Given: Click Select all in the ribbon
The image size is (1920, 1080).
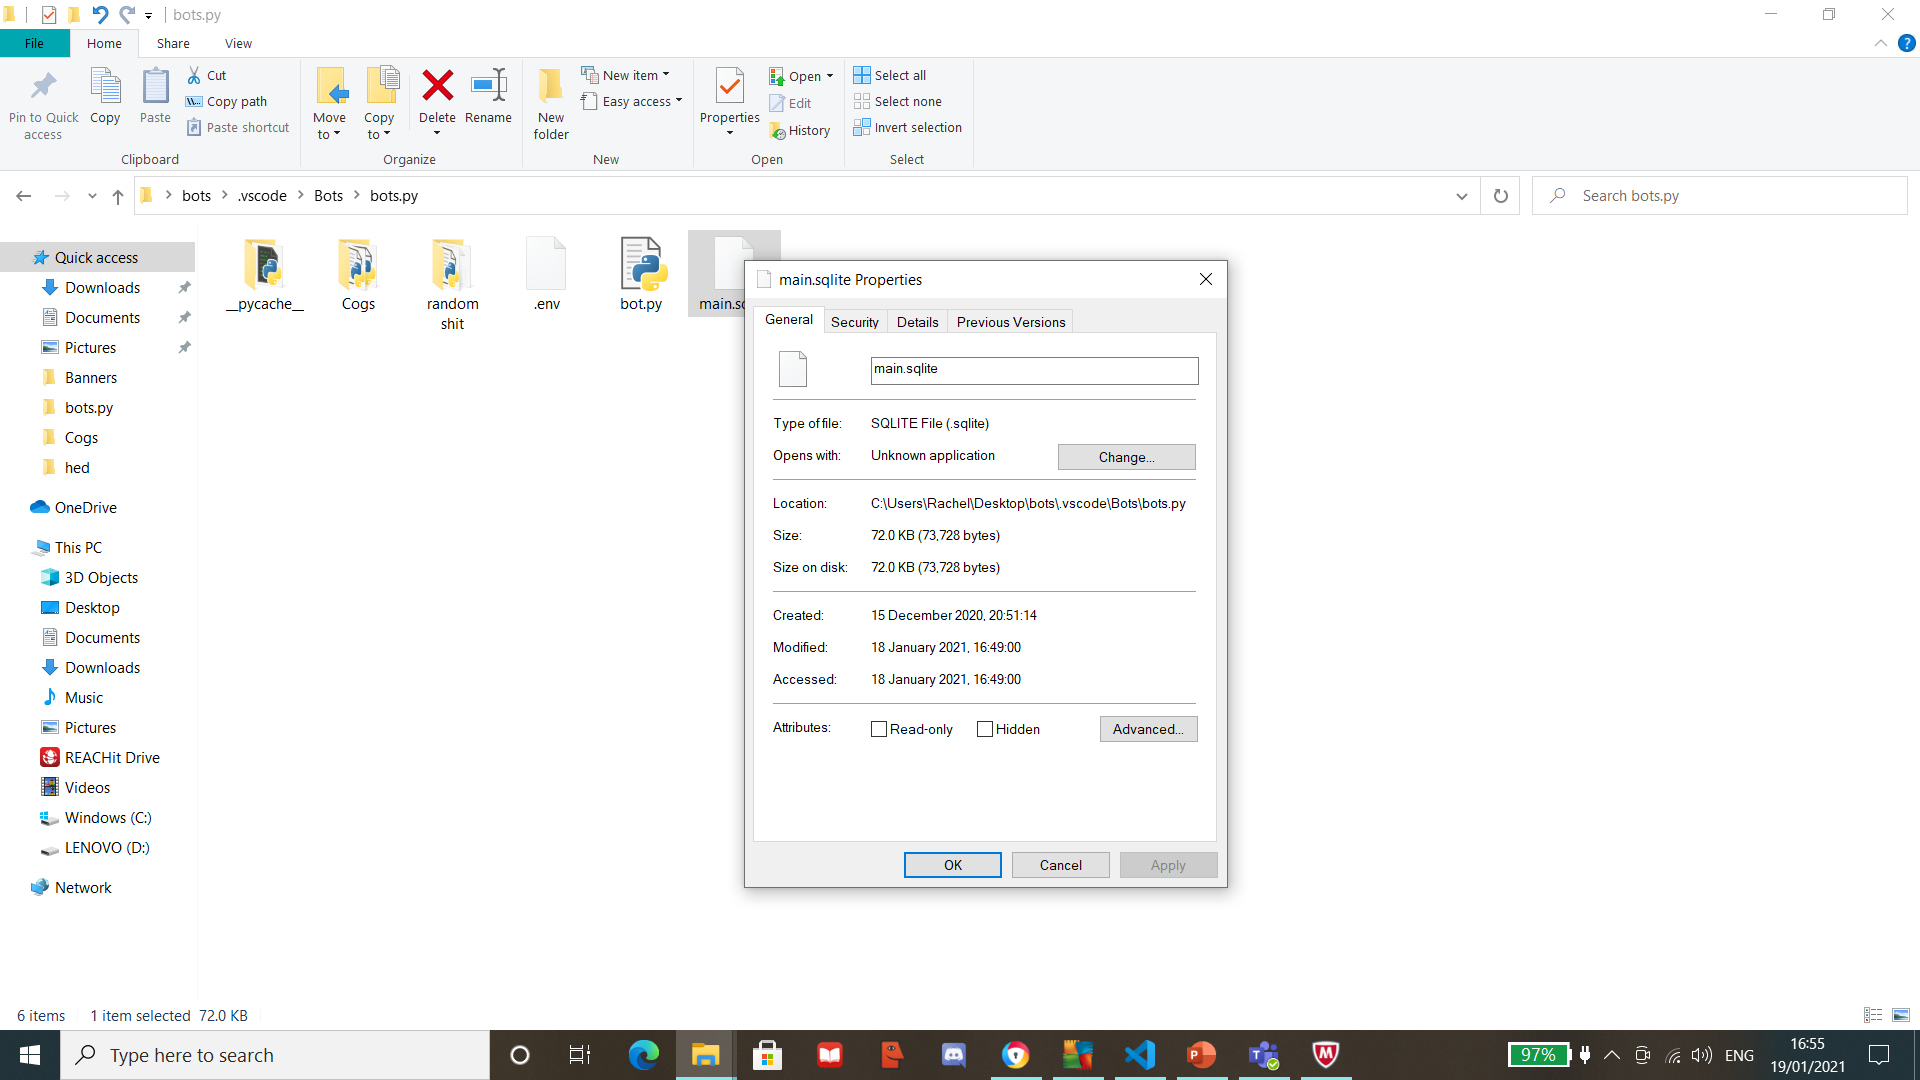Looking at the screenshot, I should tap(890, 75).
